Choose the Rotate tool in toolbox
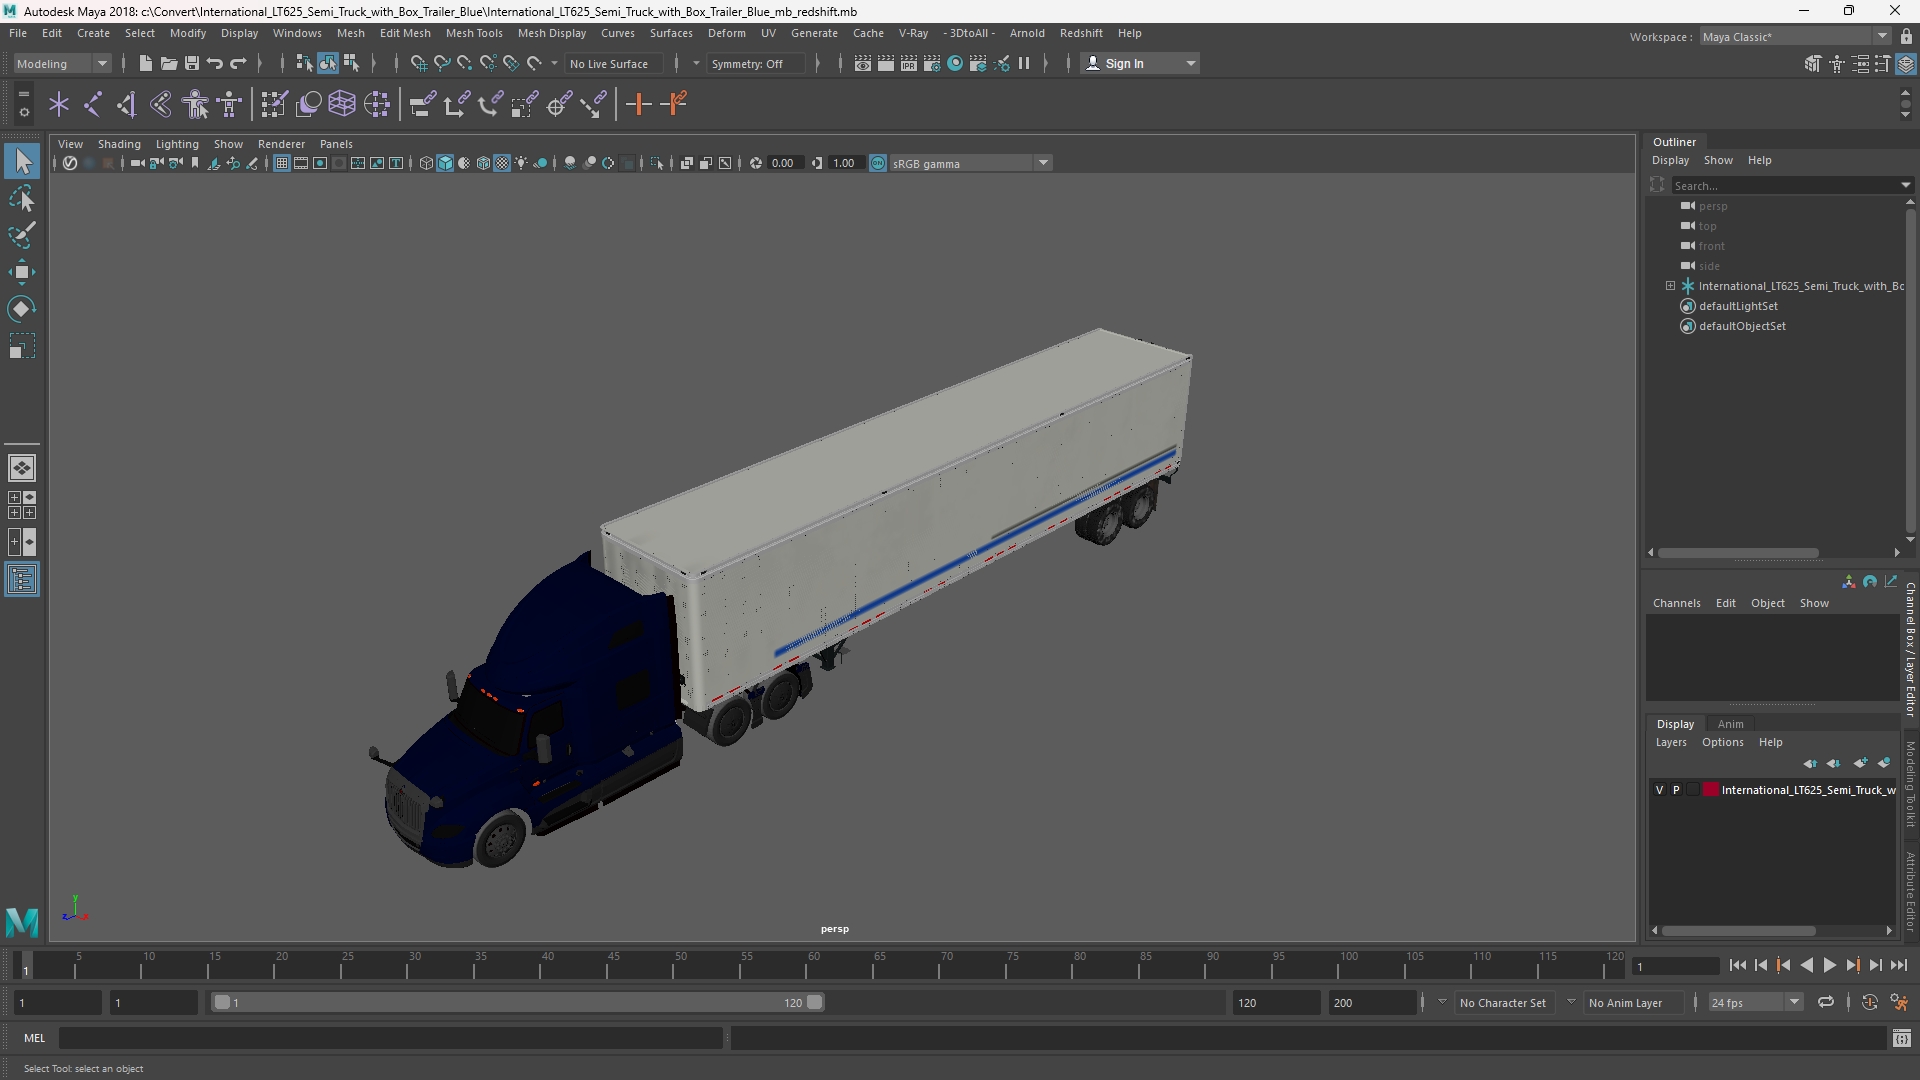This screenshot has width=1920, height=1080. (x=22, y=309)
